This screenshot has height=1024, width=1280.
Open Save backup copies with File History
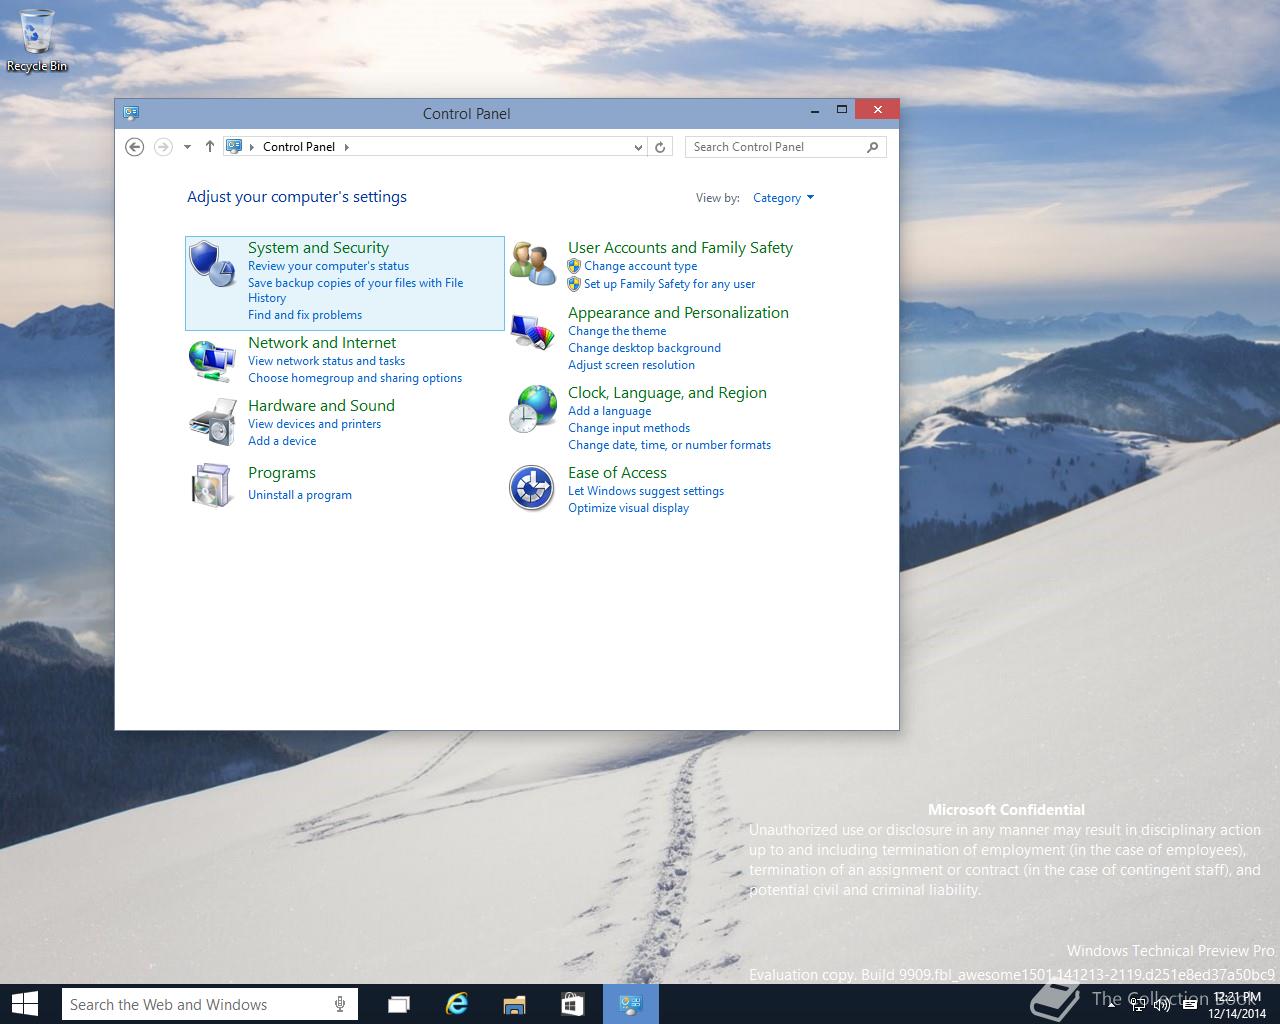tap(356, 290)
